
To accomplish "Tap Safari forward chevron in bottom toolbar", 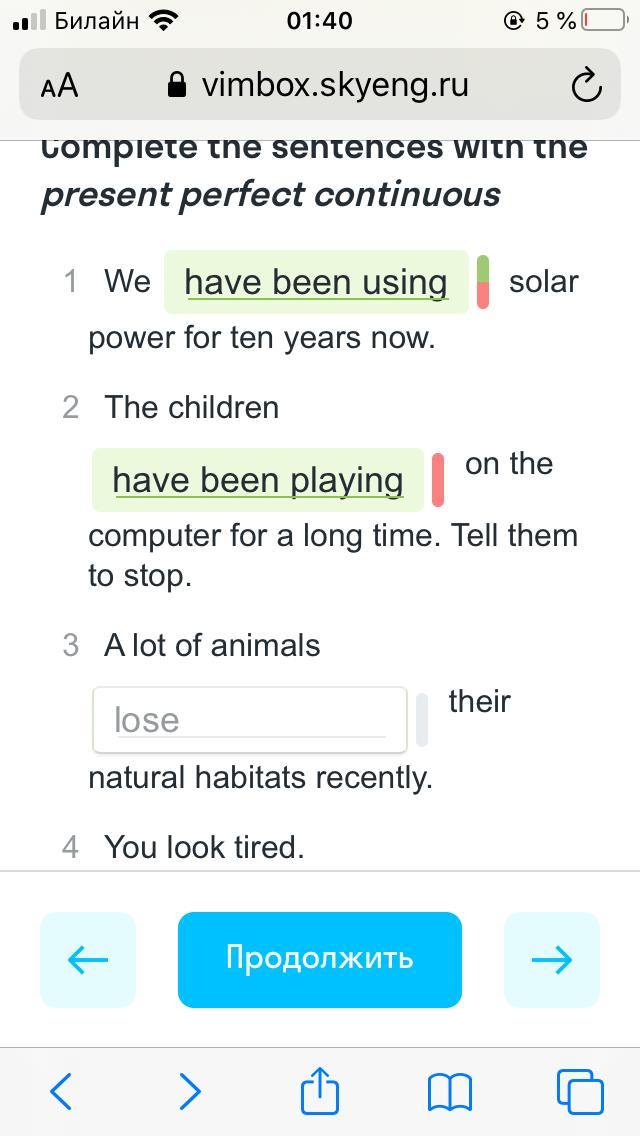I will pyautogui.click(x=190, y=1091).
